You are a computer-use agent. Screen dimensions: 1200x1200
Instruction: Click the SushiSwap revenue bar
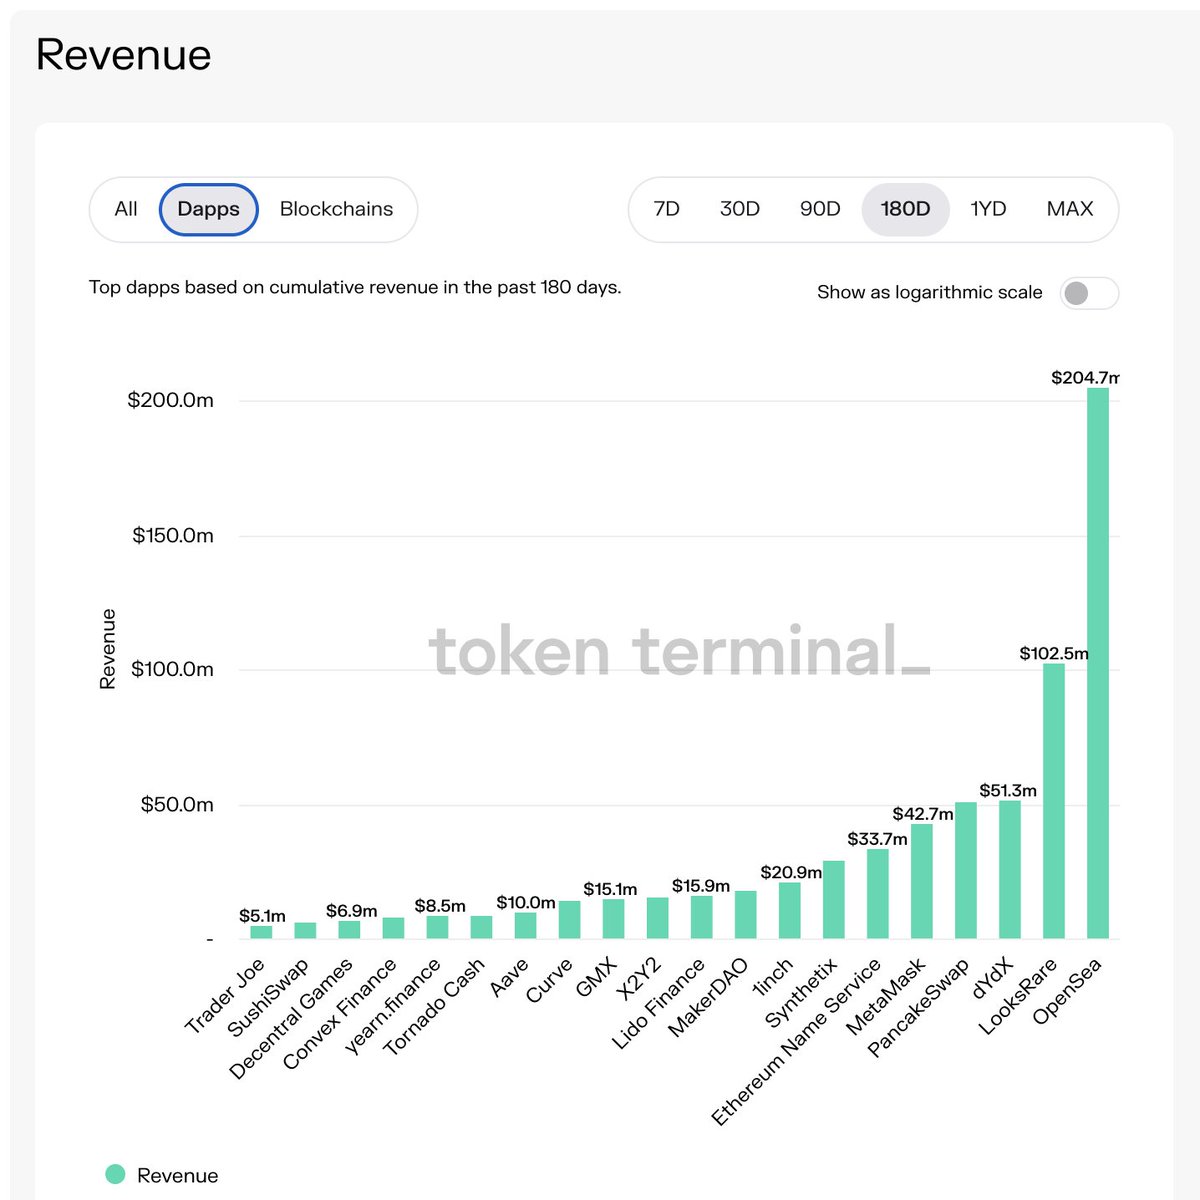(x=306, y=931)
